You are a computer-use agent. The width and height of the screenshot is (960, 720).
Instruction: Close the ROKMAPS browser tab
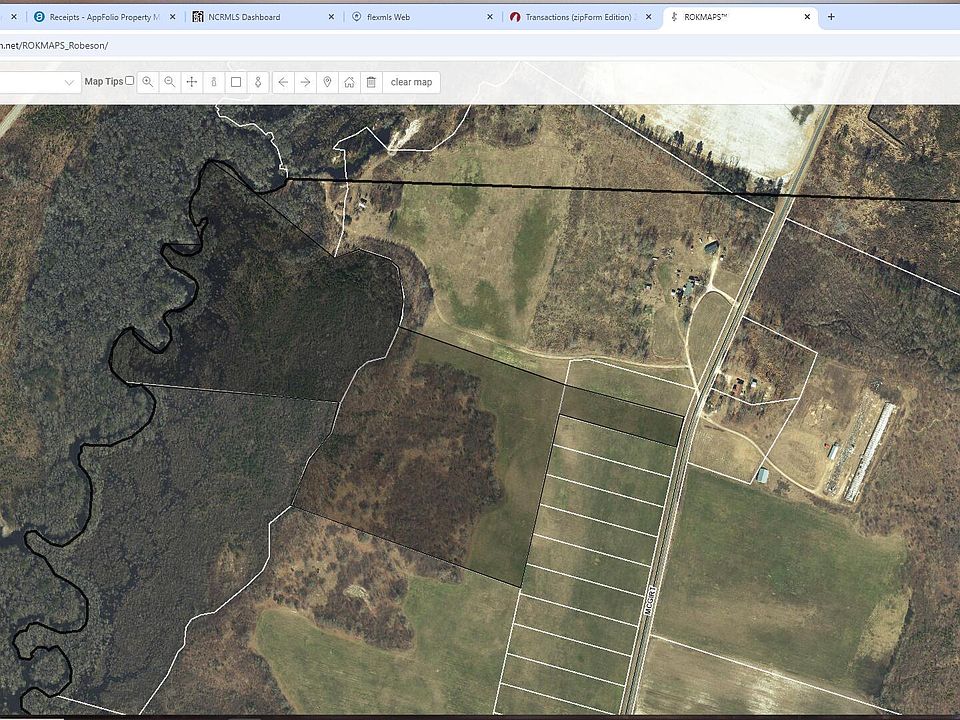(807, 17)
